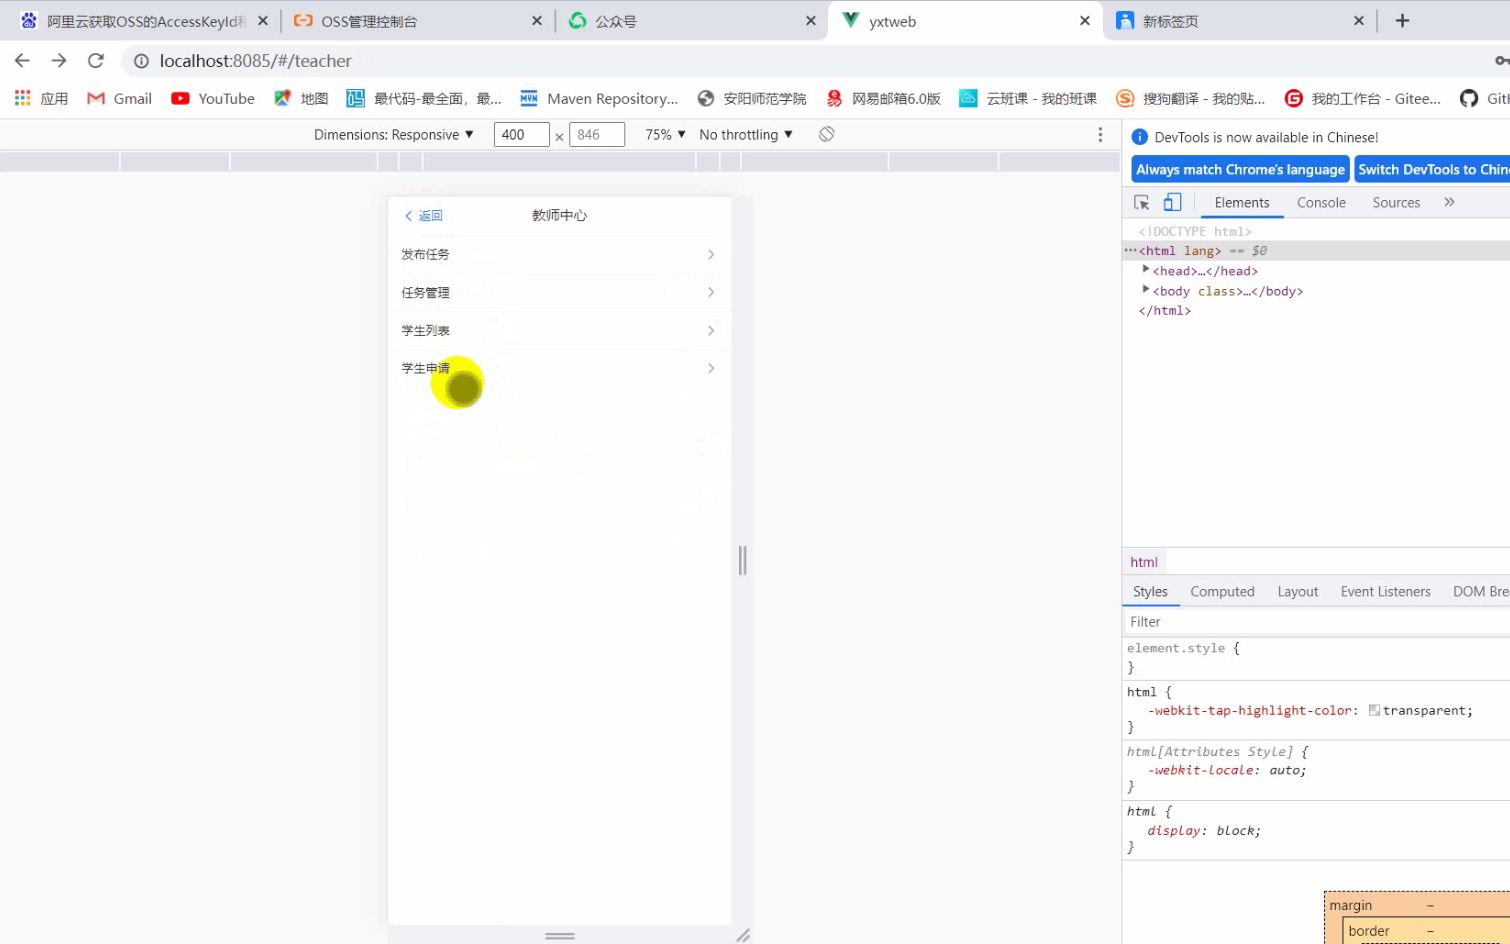This screenshot has height=944, width=1510.
Task: Toggle the device toolbar icon
Action: (x=1172, y=202)
